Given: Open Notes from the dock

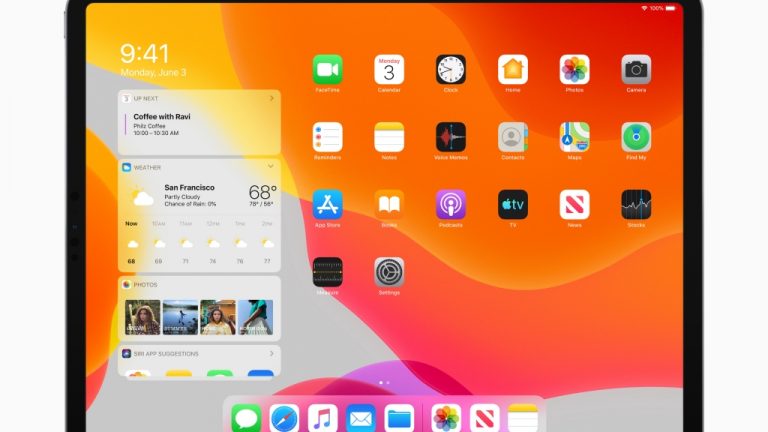Looking at the screenshot, I should (523, 418).
